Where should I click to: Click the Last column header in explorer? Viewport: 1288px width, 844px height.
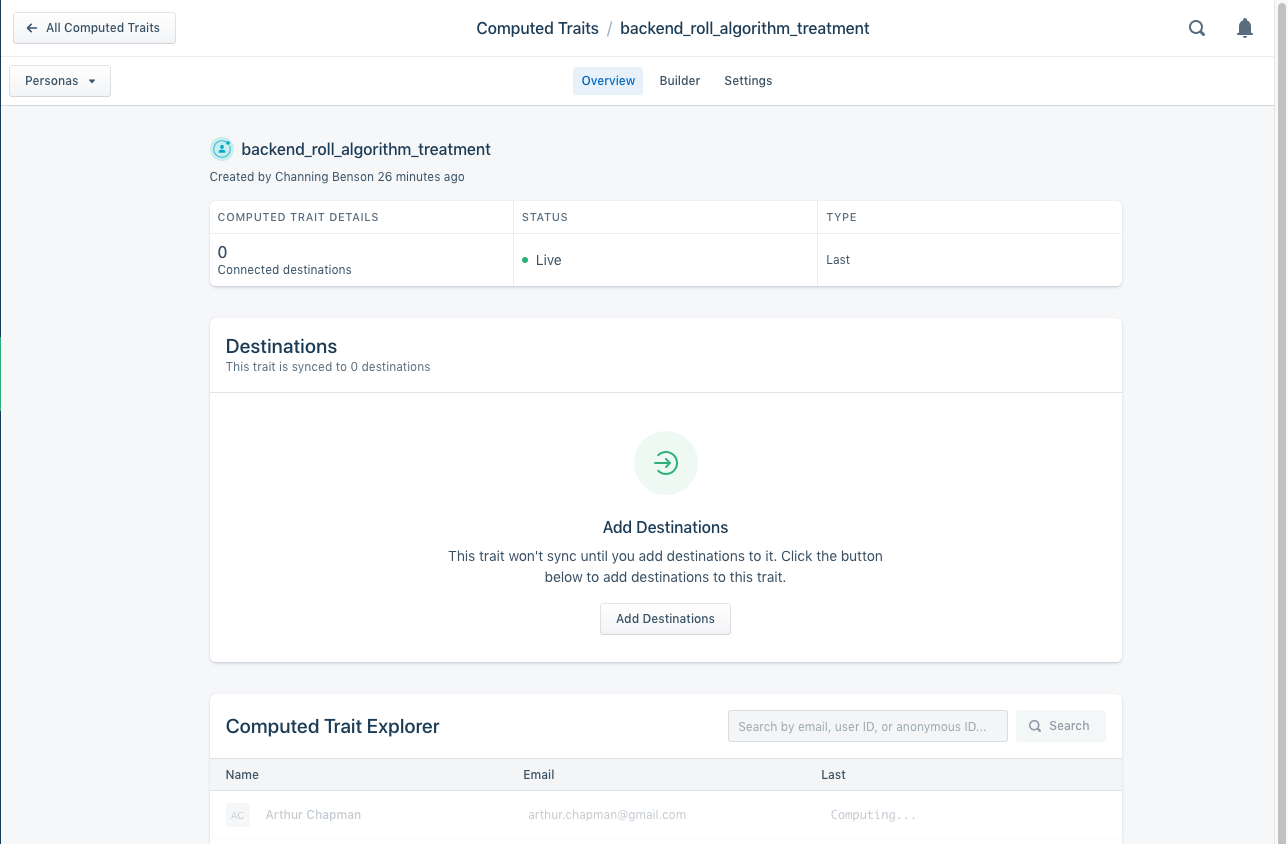click(x=833, y=775)
